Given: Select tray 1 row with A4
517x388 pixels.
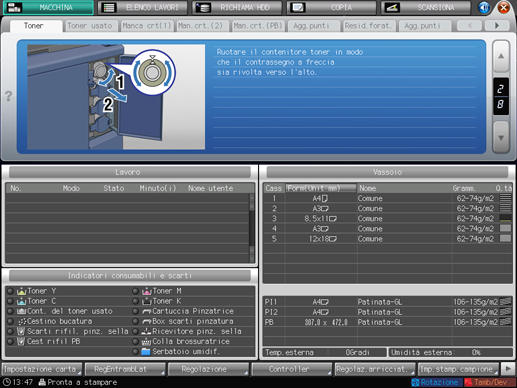Looking at the screenshot, I should tap(387, 198).
